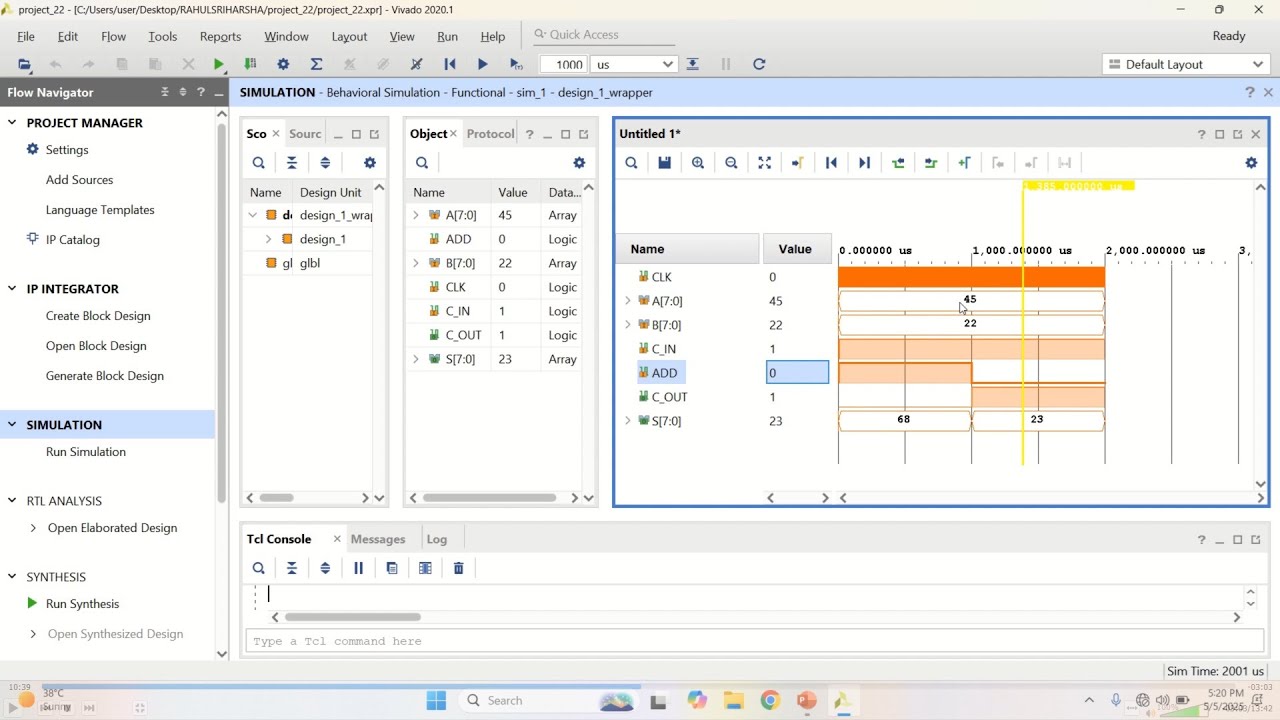
Task: Click the simulation run time field
Action: click(564, 64)
